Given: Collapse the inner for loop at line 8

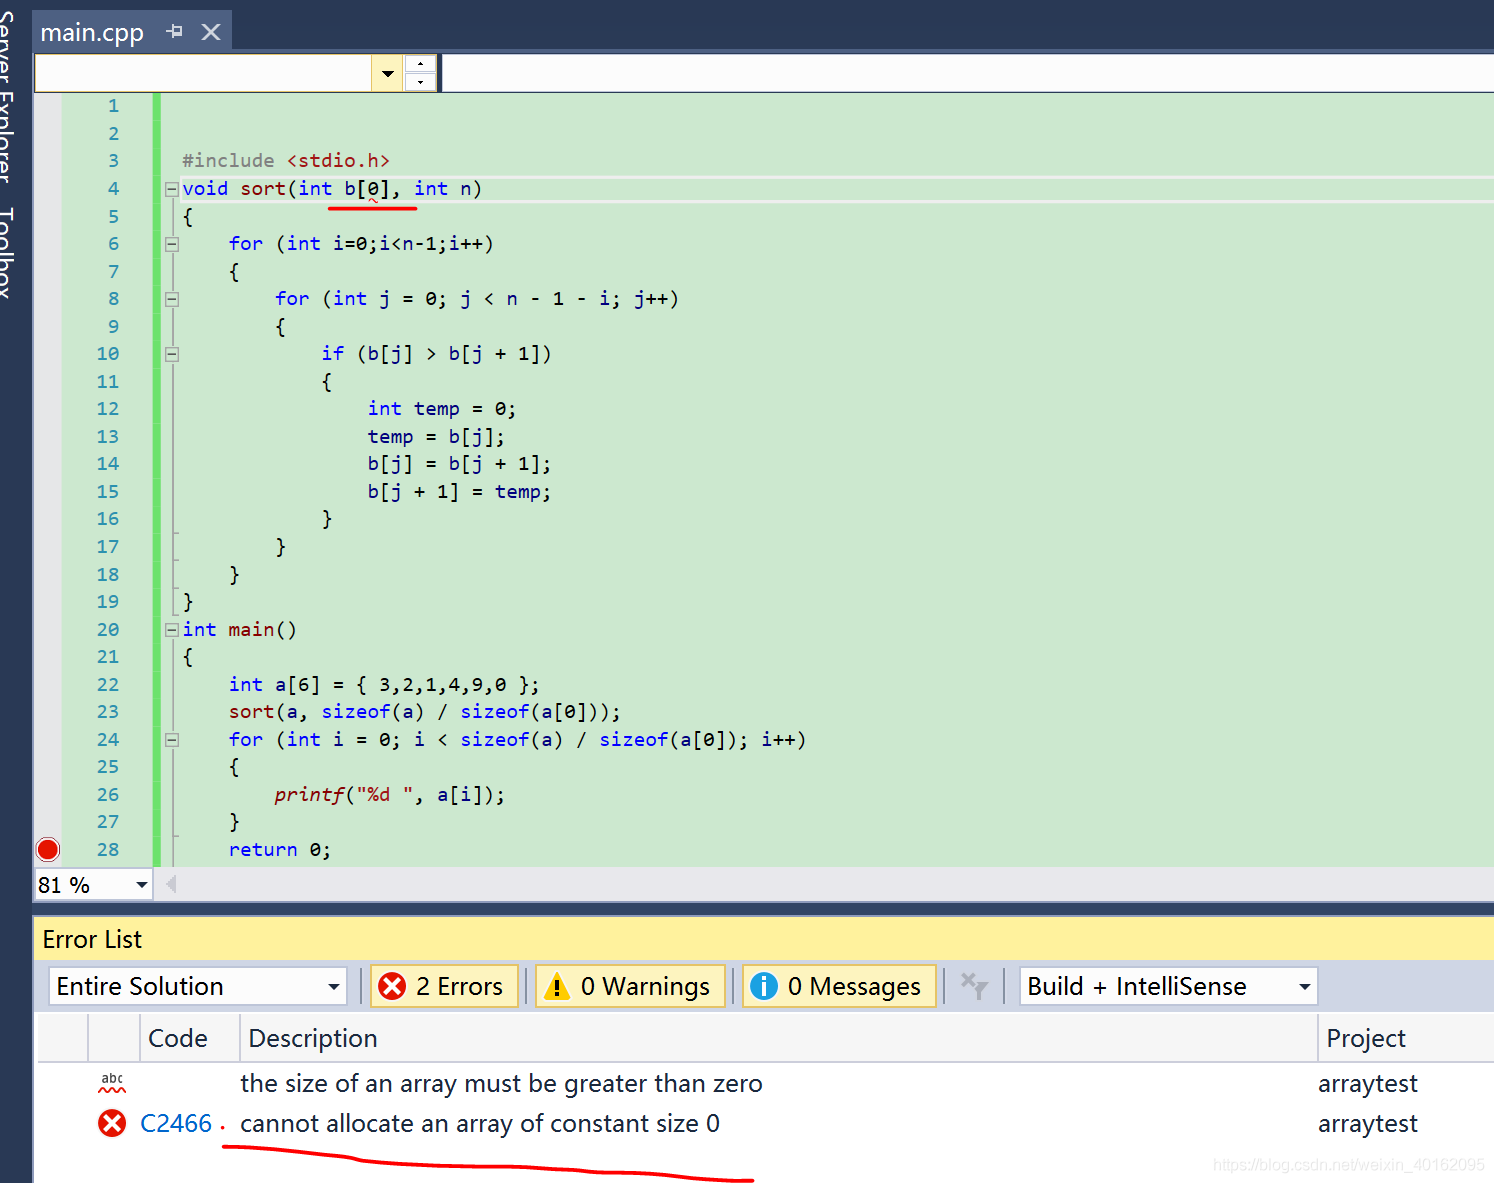Looking at the screenshot, I should tap(172, 299).
